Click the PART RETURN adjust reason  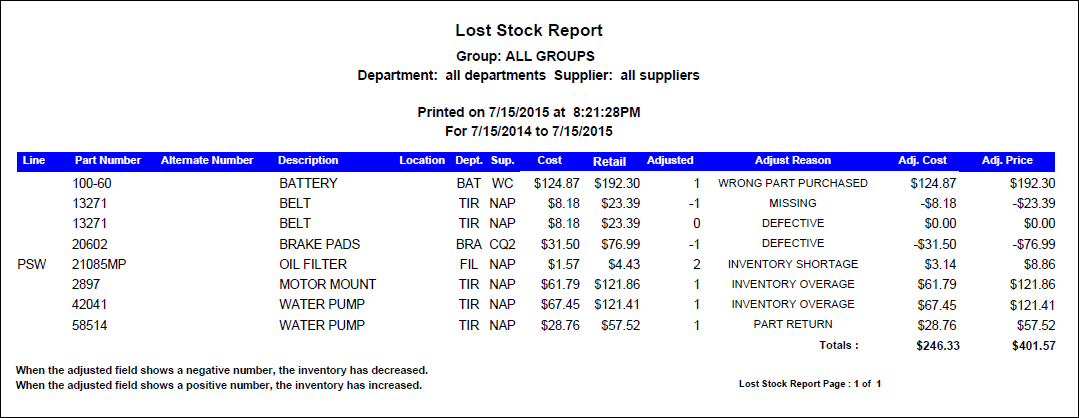point(793,324)
